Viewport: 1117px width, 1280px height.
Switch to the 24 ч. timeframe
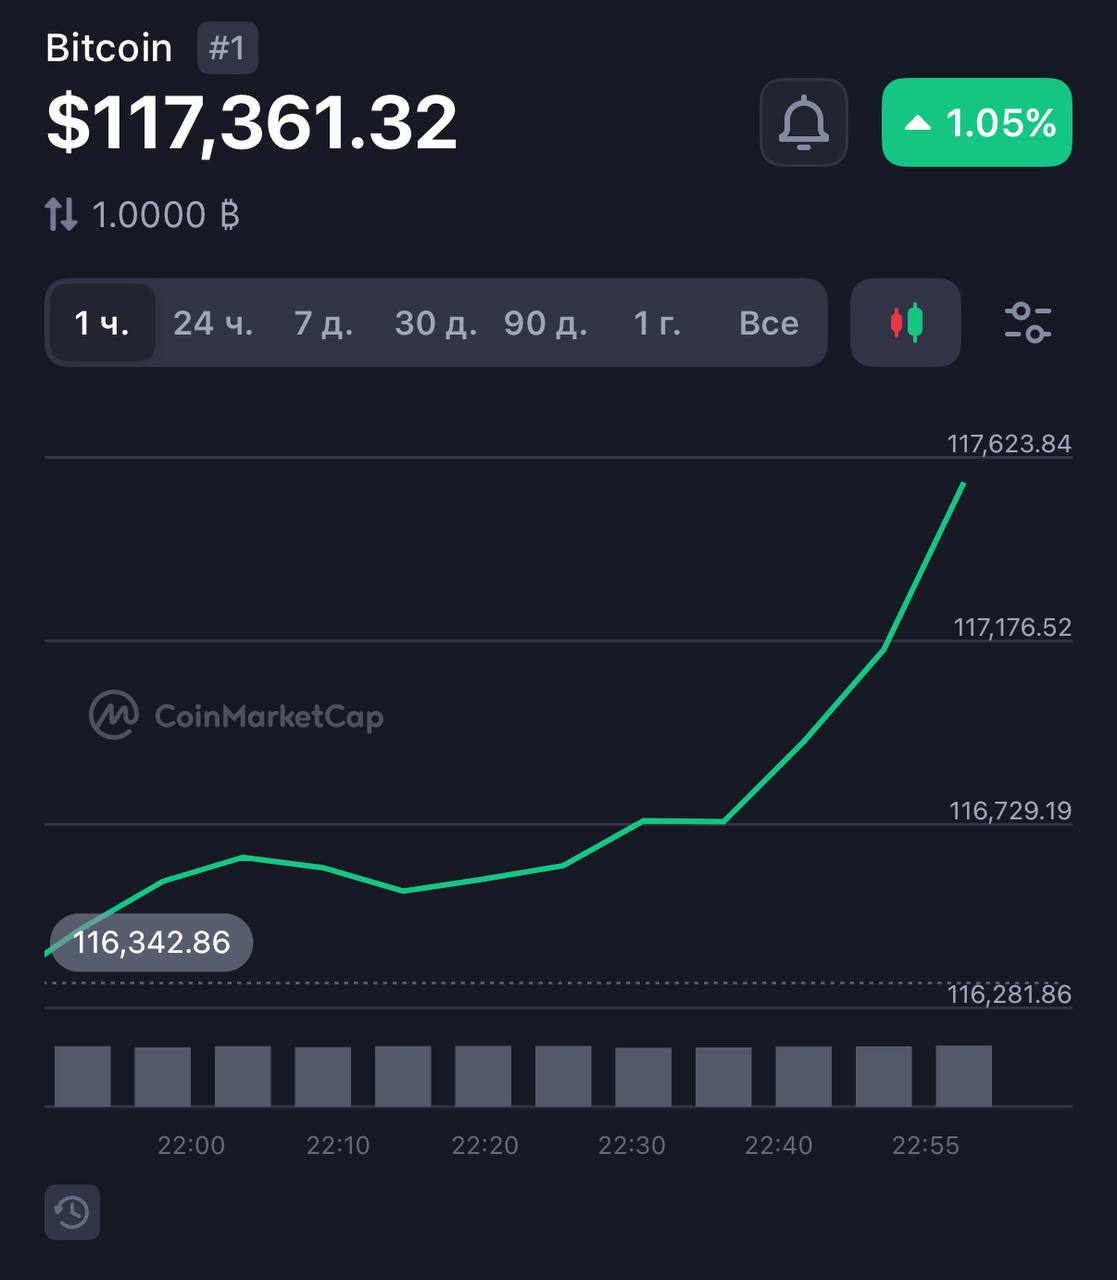(x=213, y=323)
